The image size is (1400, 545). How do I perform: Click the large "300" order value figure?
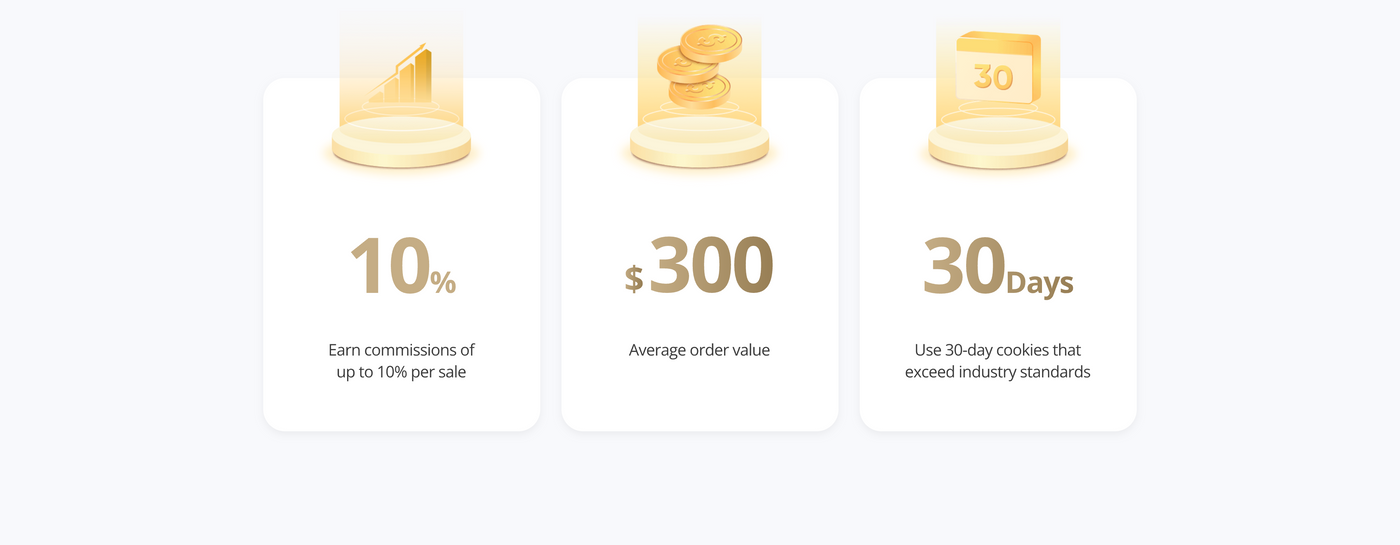(711, 265)
